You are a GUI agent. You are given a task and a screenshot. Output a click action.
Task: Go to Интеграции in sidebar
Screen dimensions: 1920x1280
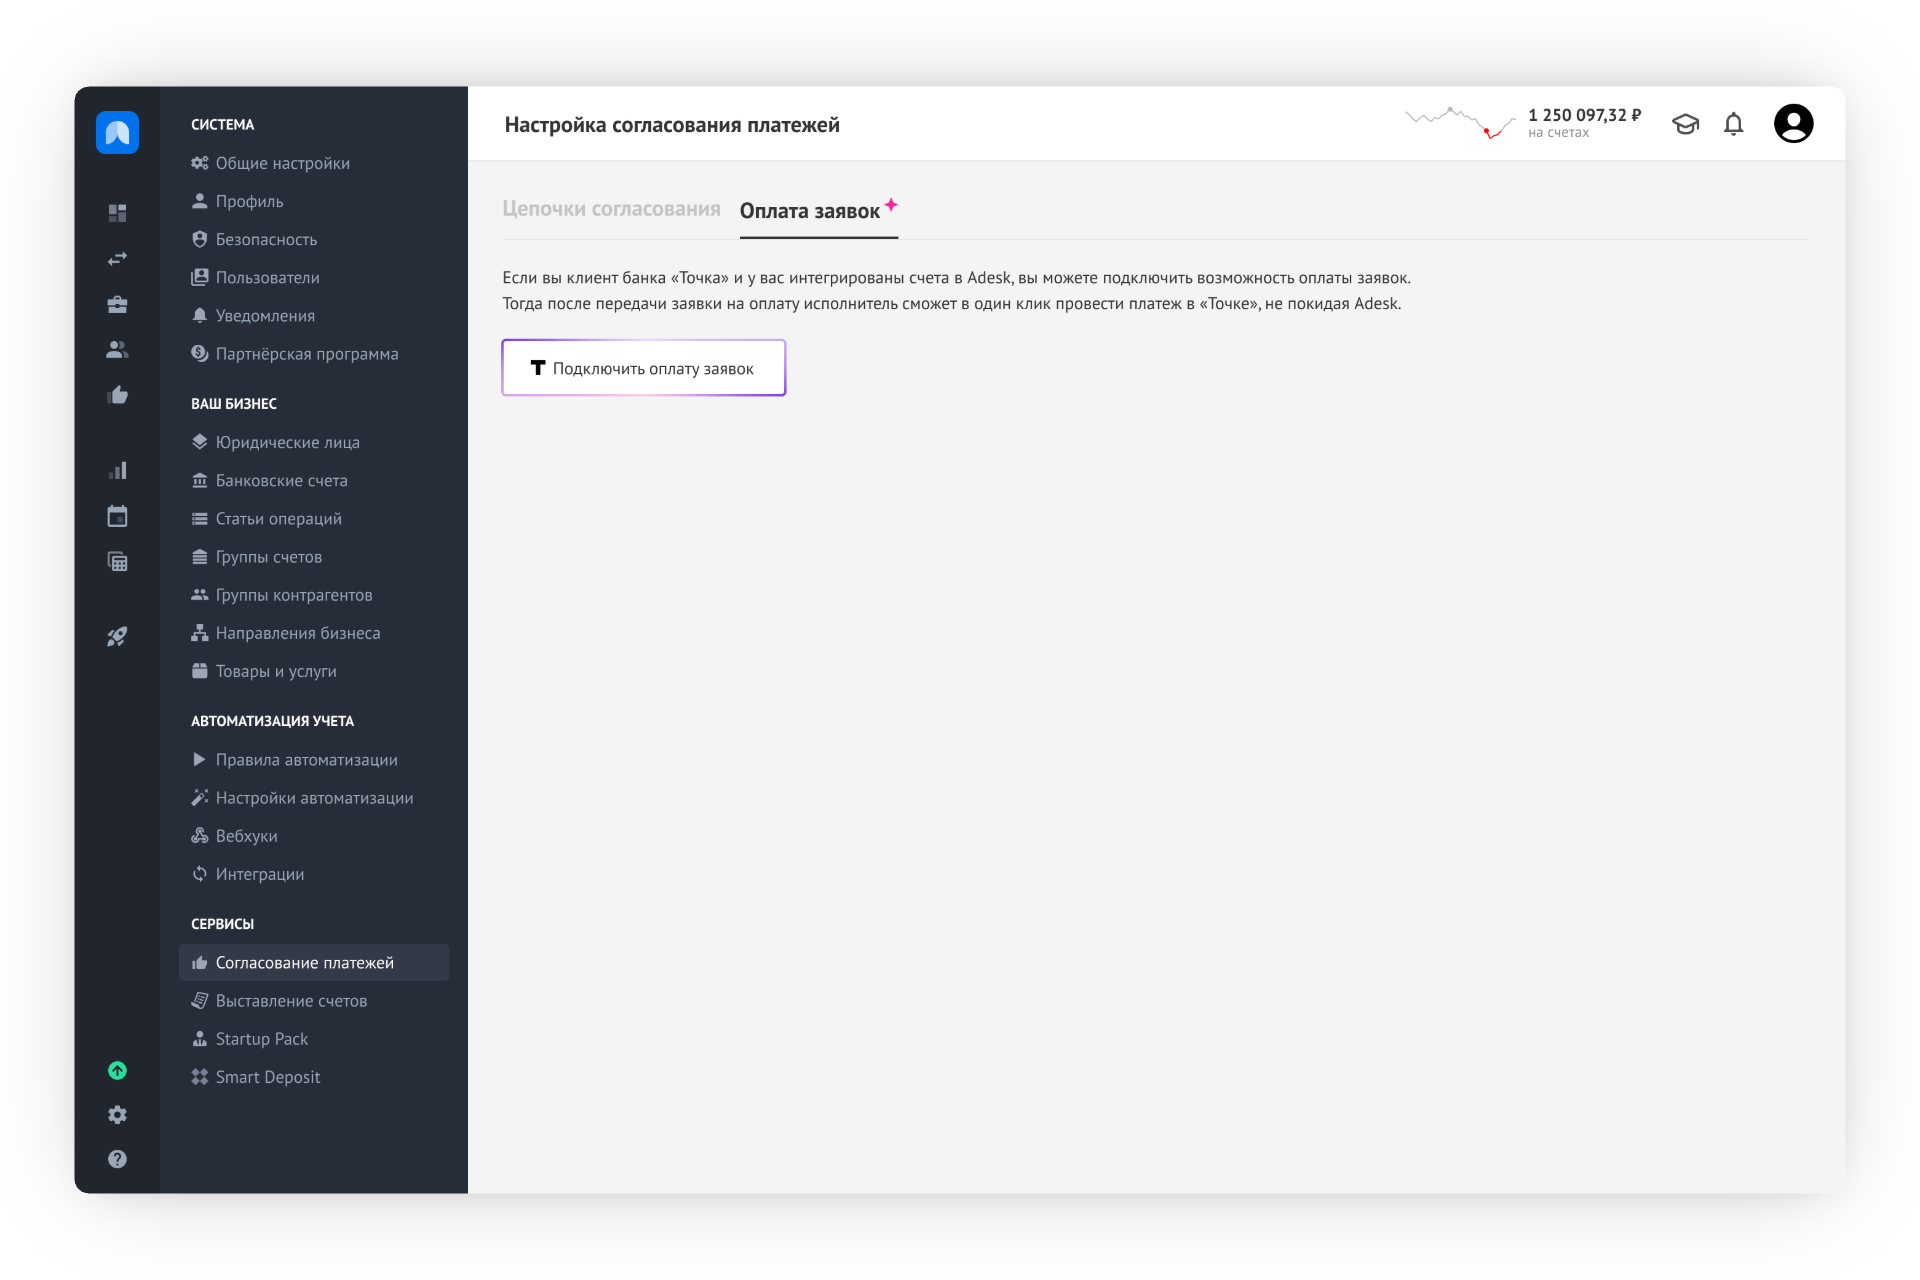259,874
